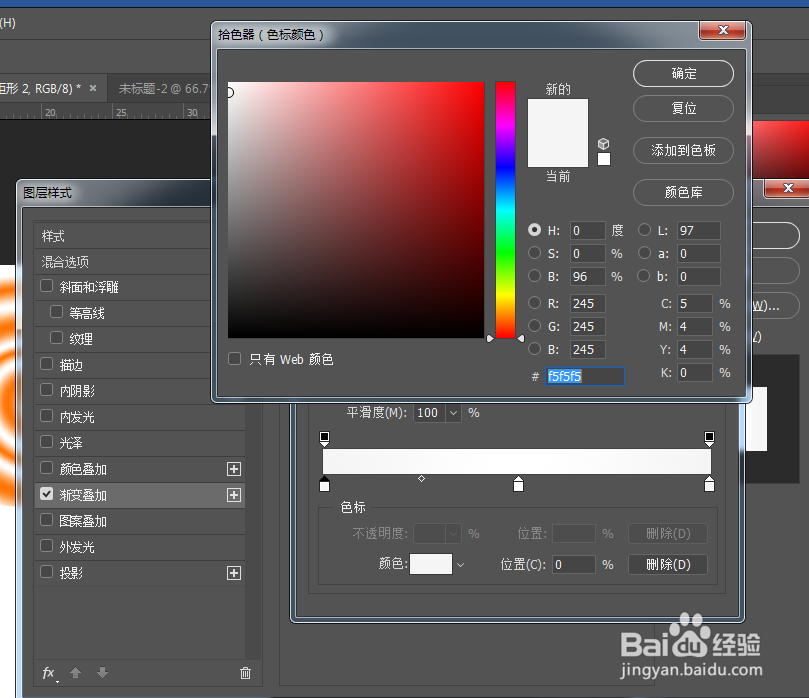Click the gradient midpoint diamond marker
The height and width of the screenshot is (698, 809).
pos(422,479)
